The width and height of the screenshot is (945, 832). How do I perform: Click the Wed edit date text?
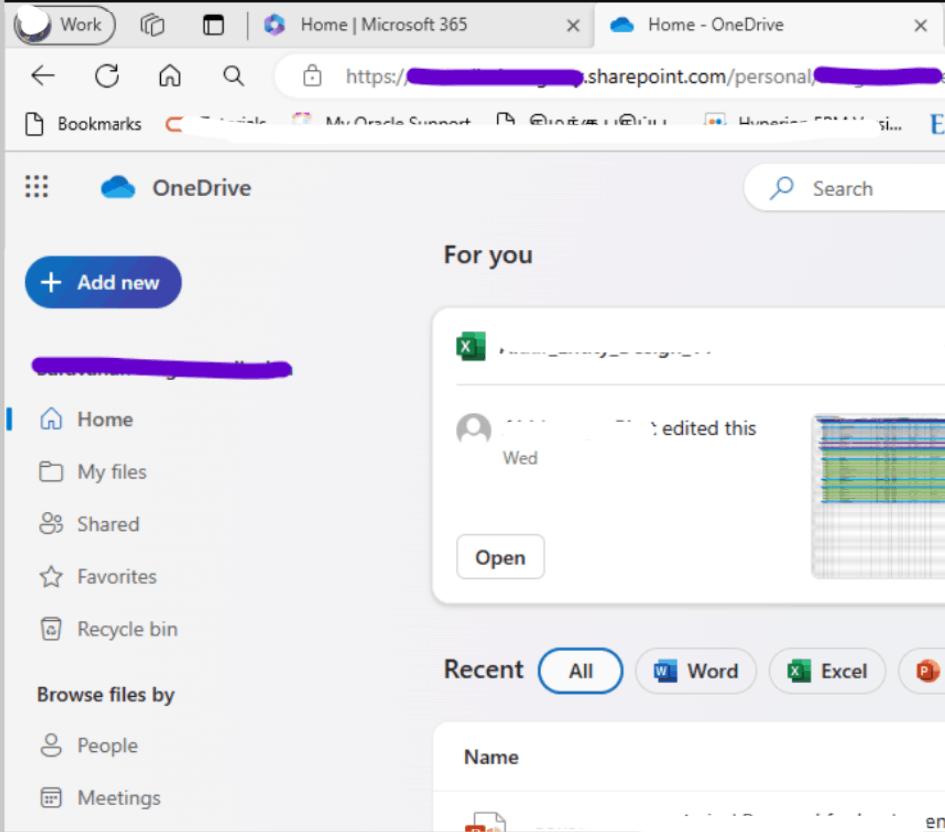point(520,458)
